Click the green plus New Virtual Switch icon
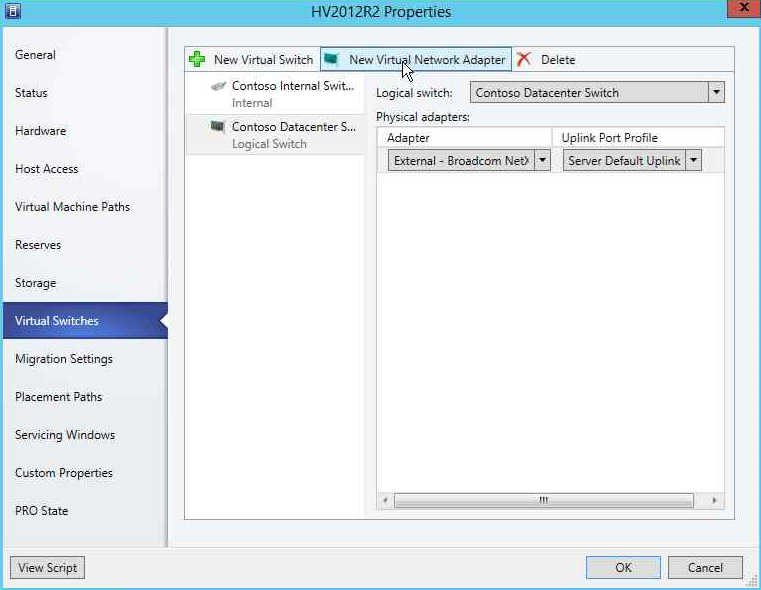This screenshot has height=590, width=761. coord(197,59)
